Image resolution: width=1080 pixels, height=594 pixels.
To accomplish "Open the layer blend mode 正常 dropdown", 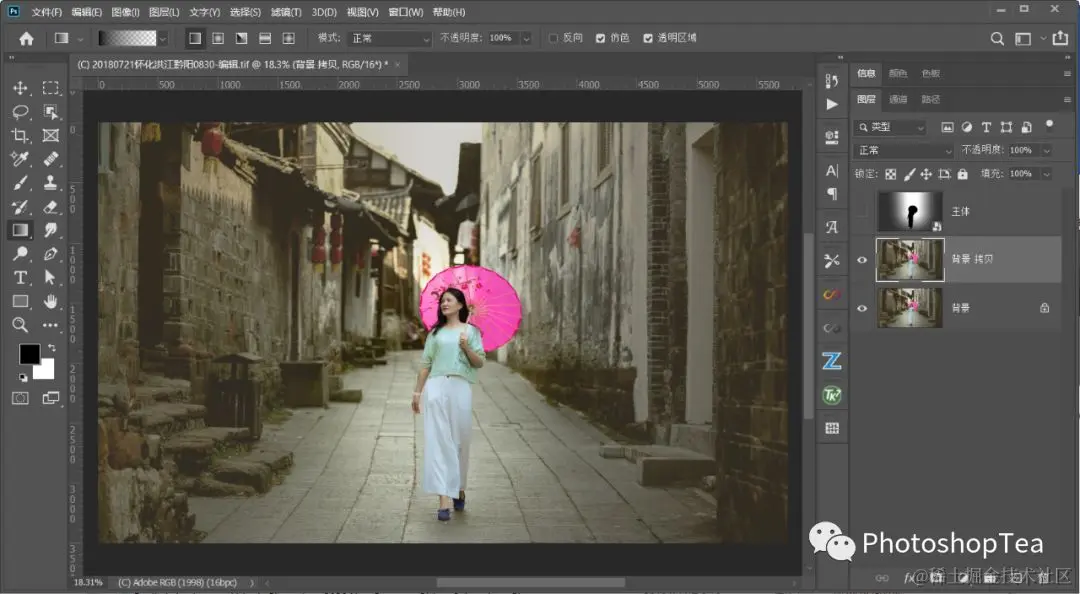I will (x=904, y=150).
